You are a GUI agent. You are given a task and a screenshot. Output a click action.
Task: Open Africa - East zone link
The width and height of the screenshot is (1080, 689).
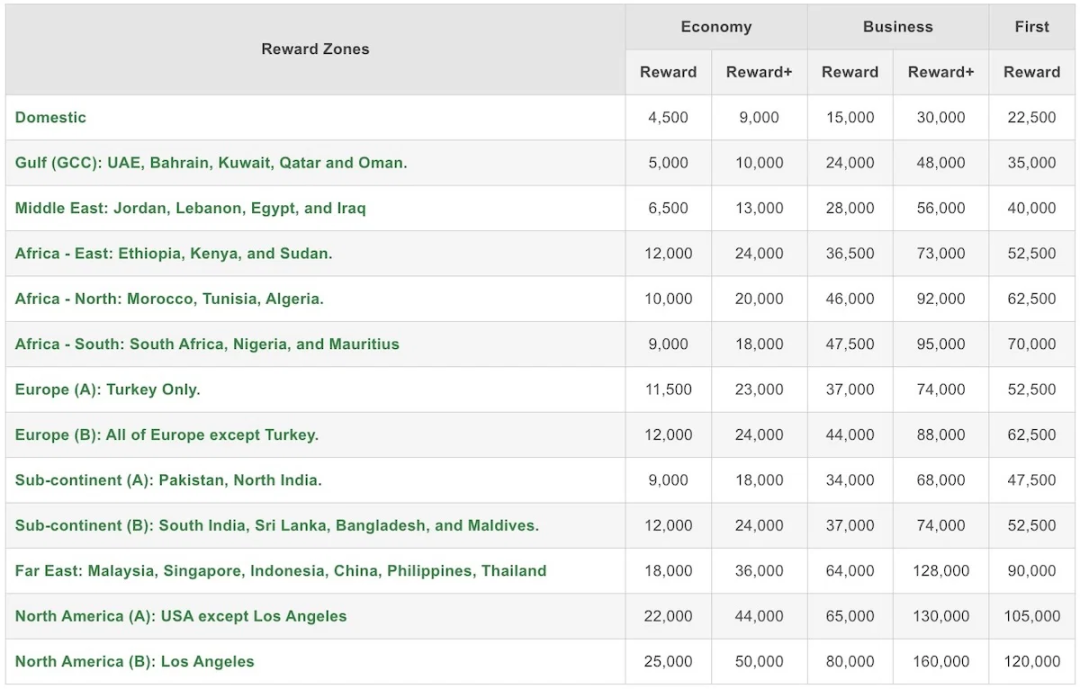point(174,254)
